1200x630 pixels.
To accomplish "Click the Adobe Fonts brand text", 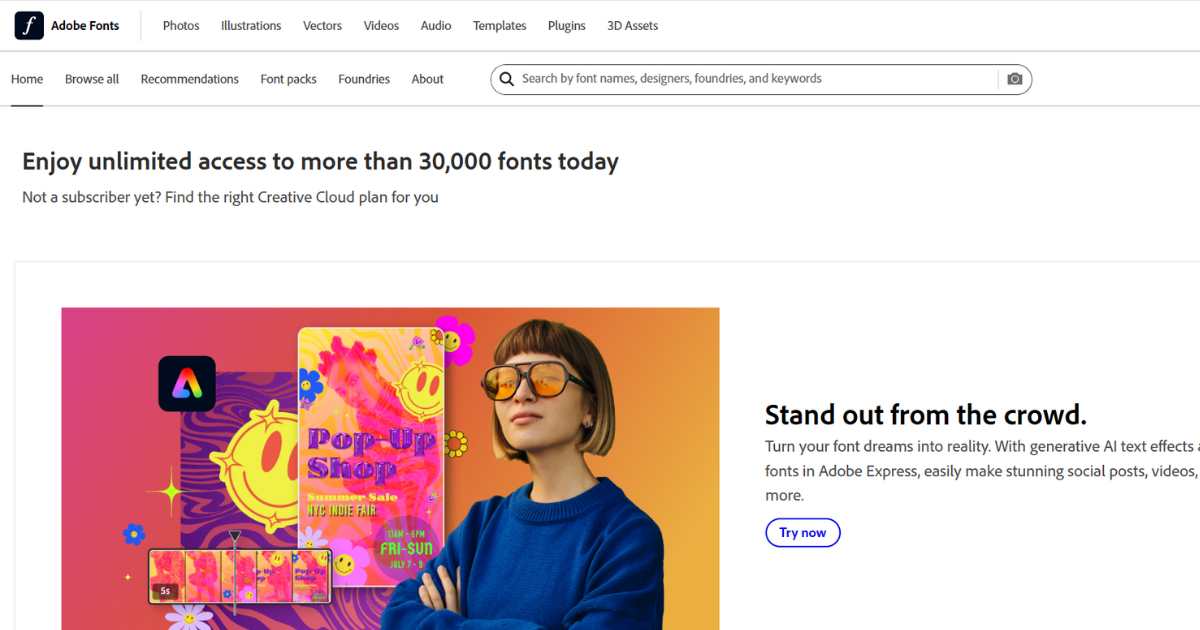I will point(85,26).
